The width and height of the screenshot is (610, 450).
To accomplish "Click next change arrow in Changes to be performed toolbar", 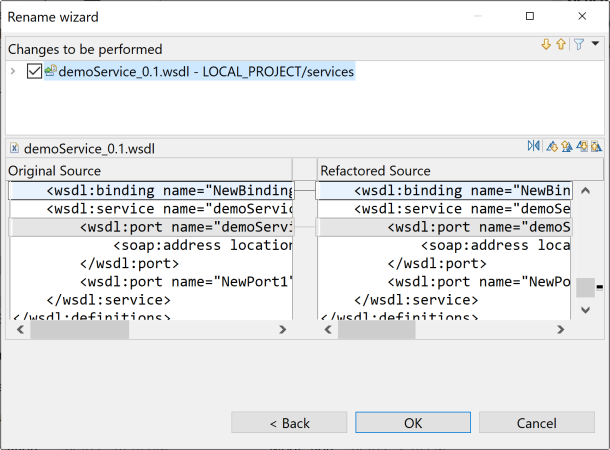I will pyautogui.click(x=546, y=44).
